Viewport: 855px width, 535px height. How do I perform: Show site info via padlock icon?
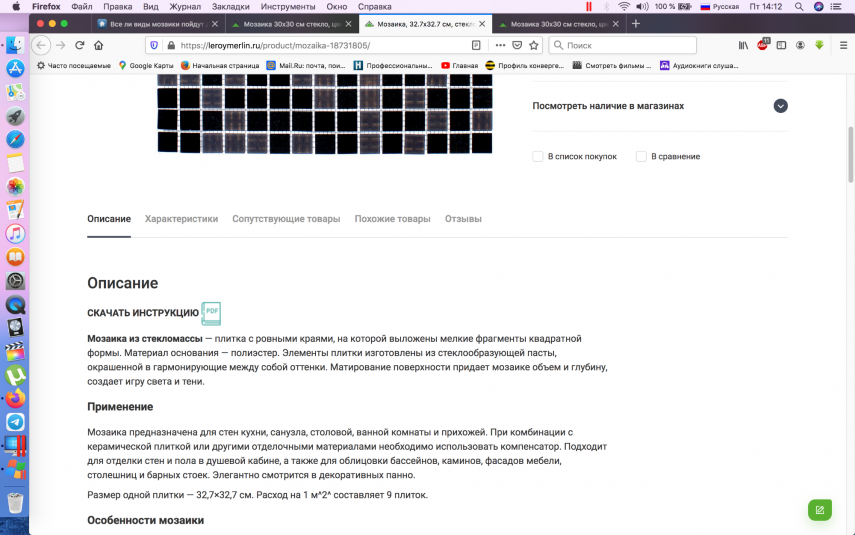(171, 45)
